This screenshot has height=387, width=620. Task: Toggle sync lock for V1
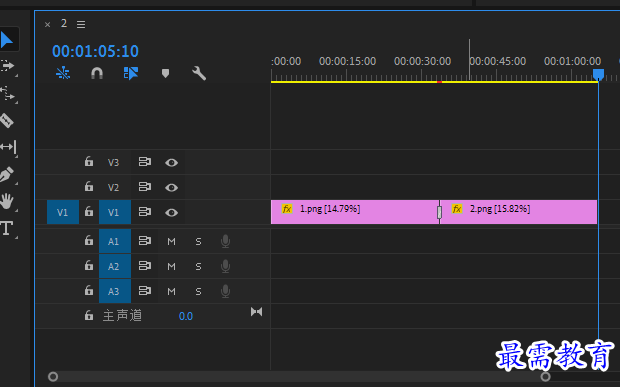point(144,212)
